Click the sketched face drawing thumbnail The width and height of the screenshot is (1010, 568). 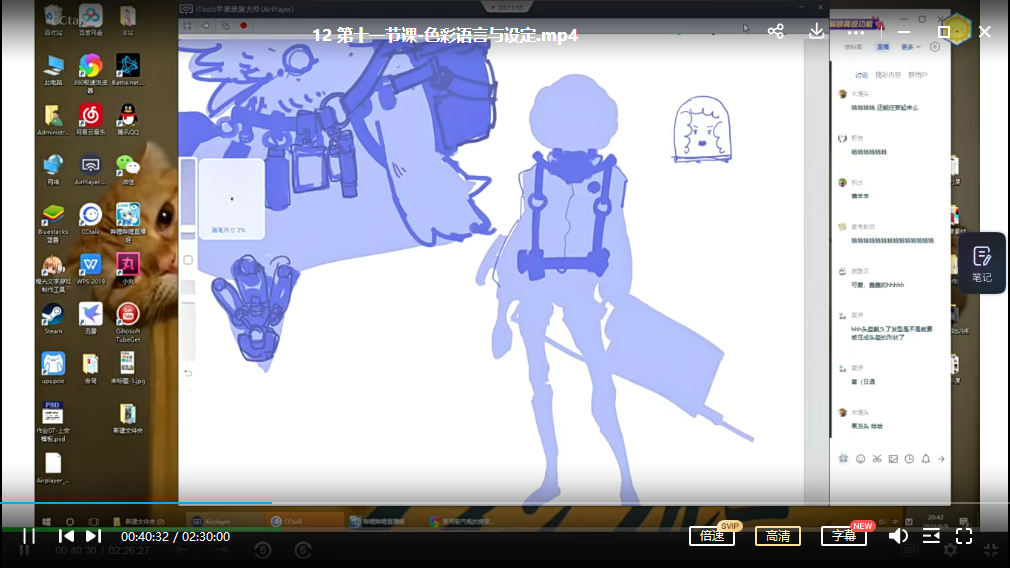[x=701, y=129]
